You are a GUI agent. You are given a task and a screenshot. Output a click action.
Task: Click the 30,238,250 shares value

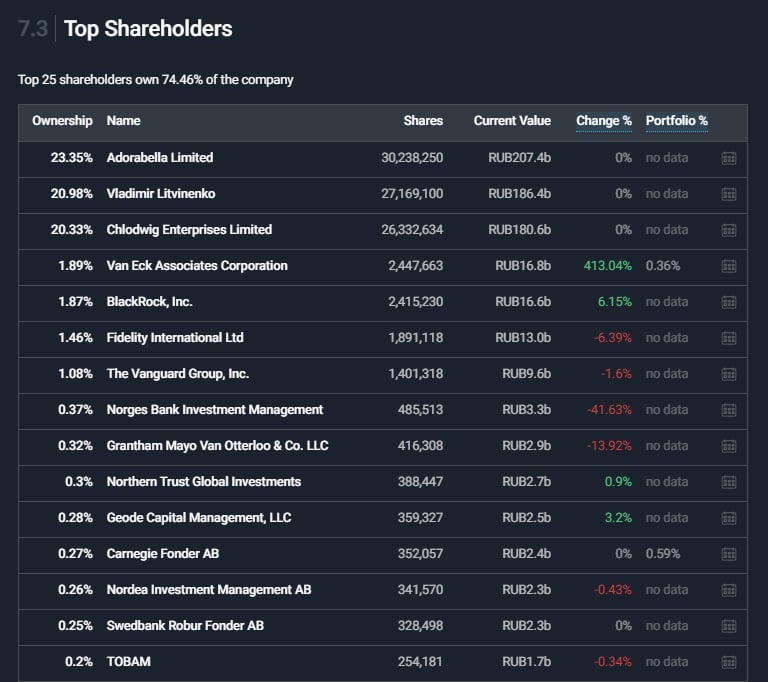coord(412,158)
